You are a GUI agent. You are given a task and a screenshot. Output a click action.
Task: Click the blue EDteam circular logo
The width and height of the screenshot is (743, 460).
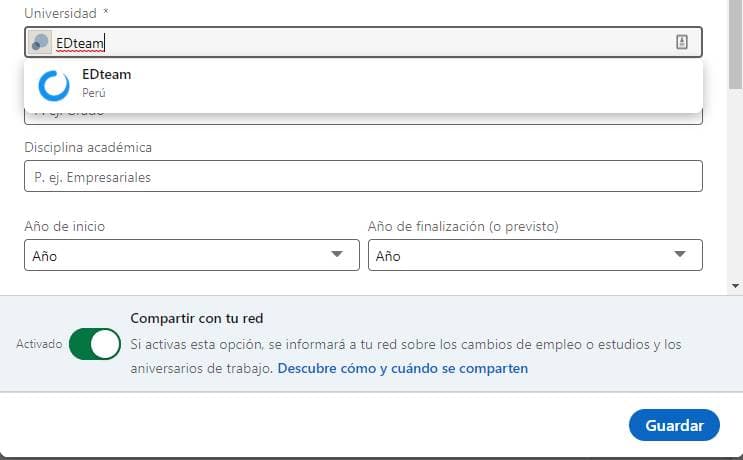[x=54, y=86]
